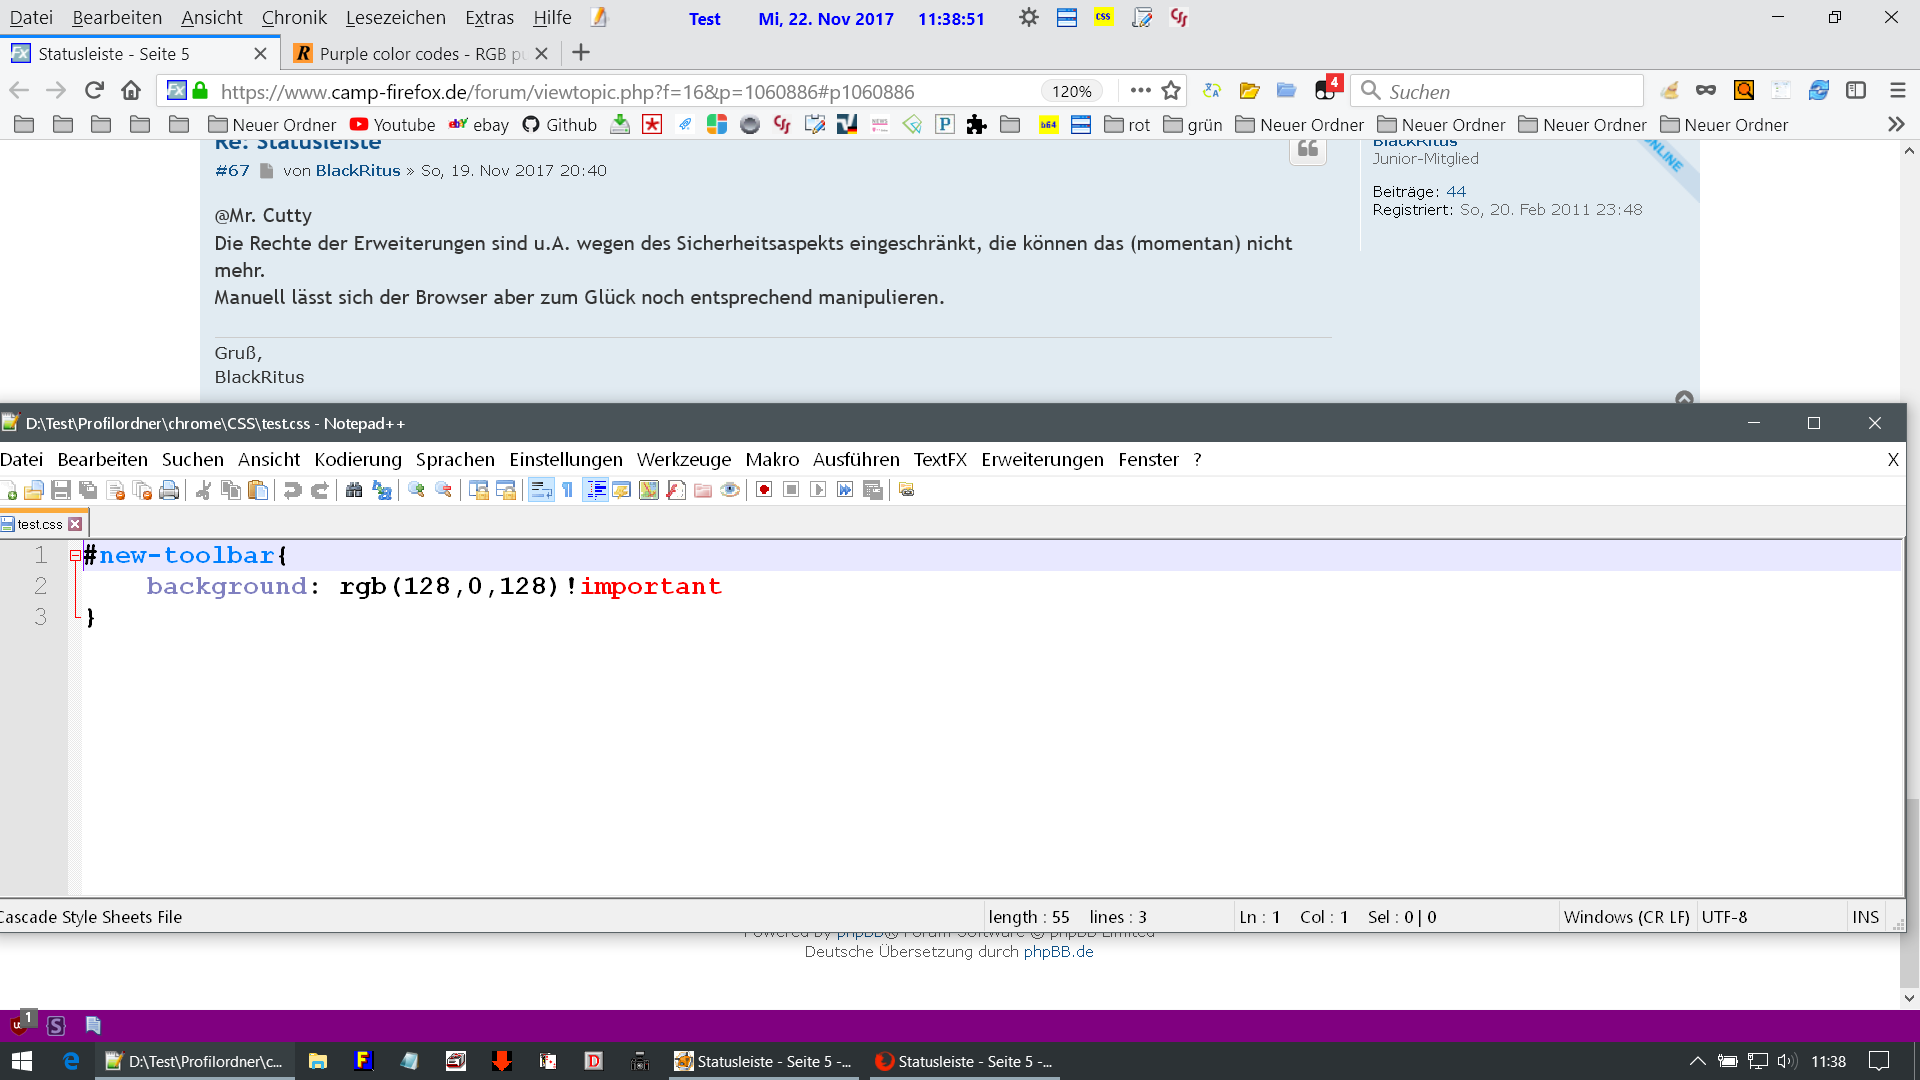Toggle word wrap in Notepad++ toolbar
This screenshot has height=1080, width=1920.
pyautogui.click(x=541, y=490)
